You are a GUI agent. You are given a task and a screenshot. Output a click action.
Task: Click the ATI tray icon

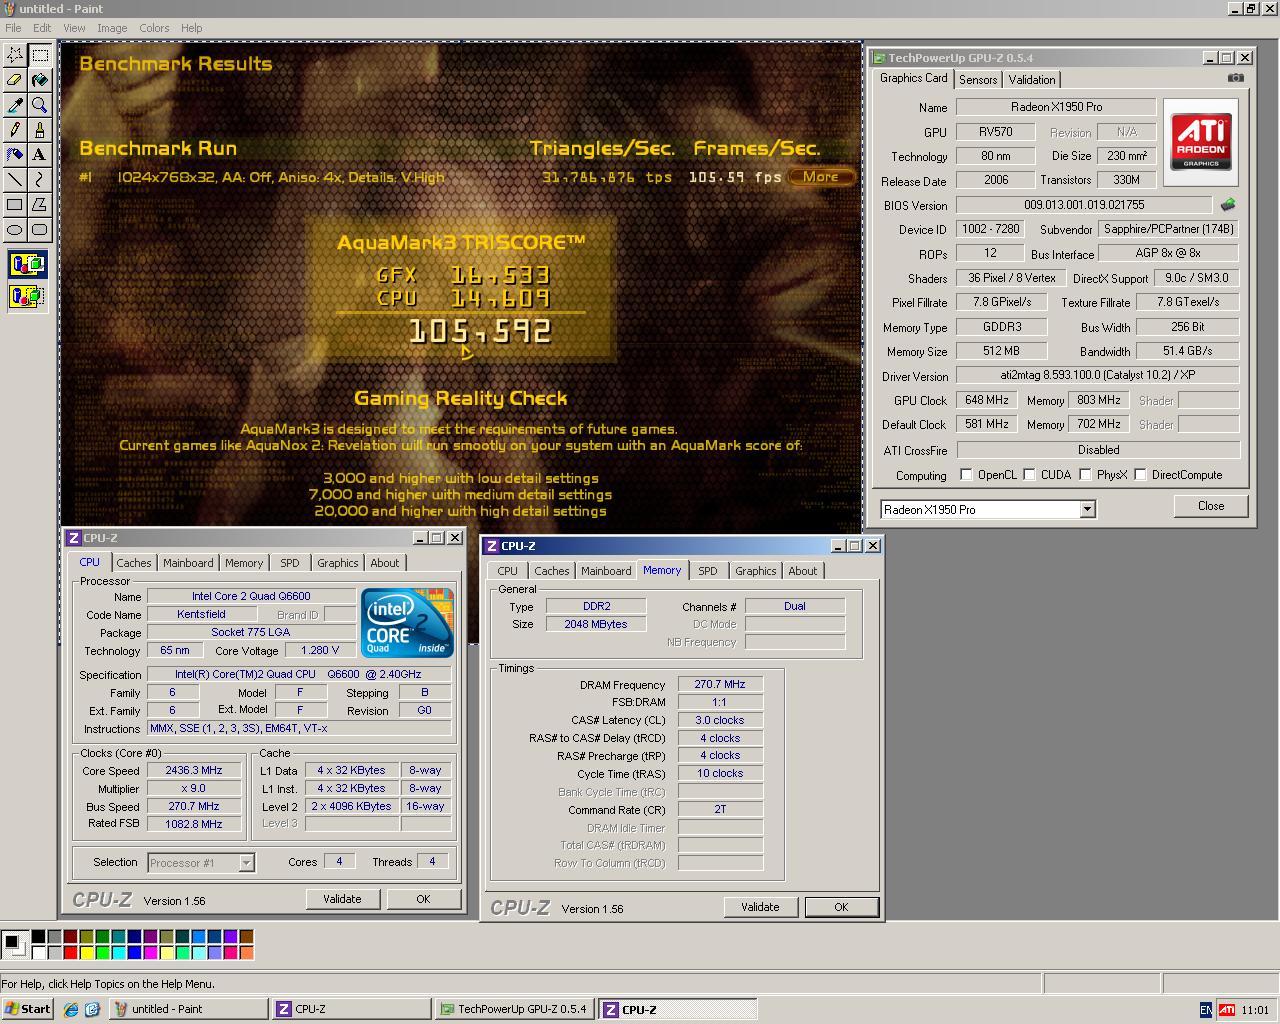click(1226, 1010)
